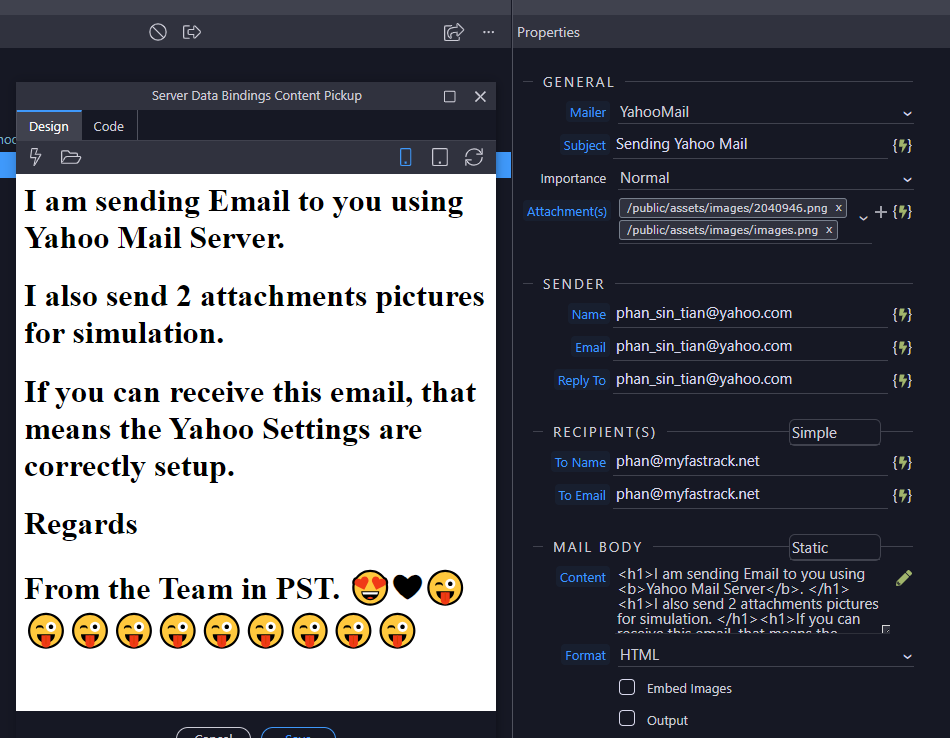Open data binding picker for sender Email
Viewport: 950px width, 738px height.
pos(902,347)
